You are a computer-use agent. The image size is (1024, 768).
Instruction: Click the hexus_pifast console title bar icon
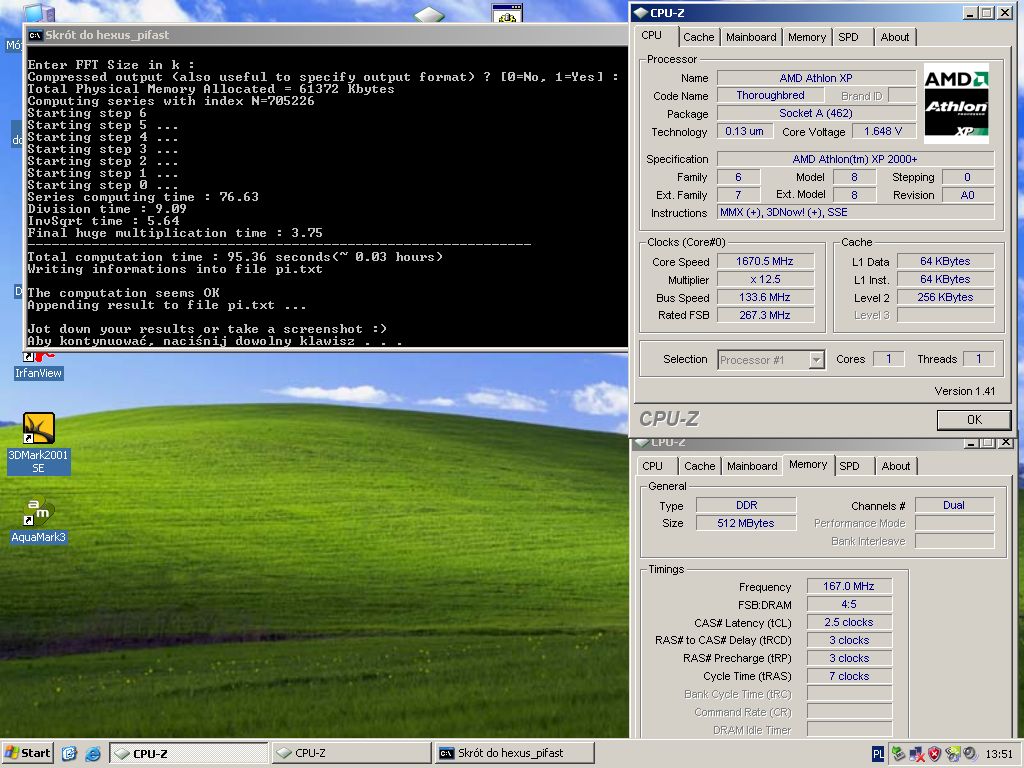35,35
